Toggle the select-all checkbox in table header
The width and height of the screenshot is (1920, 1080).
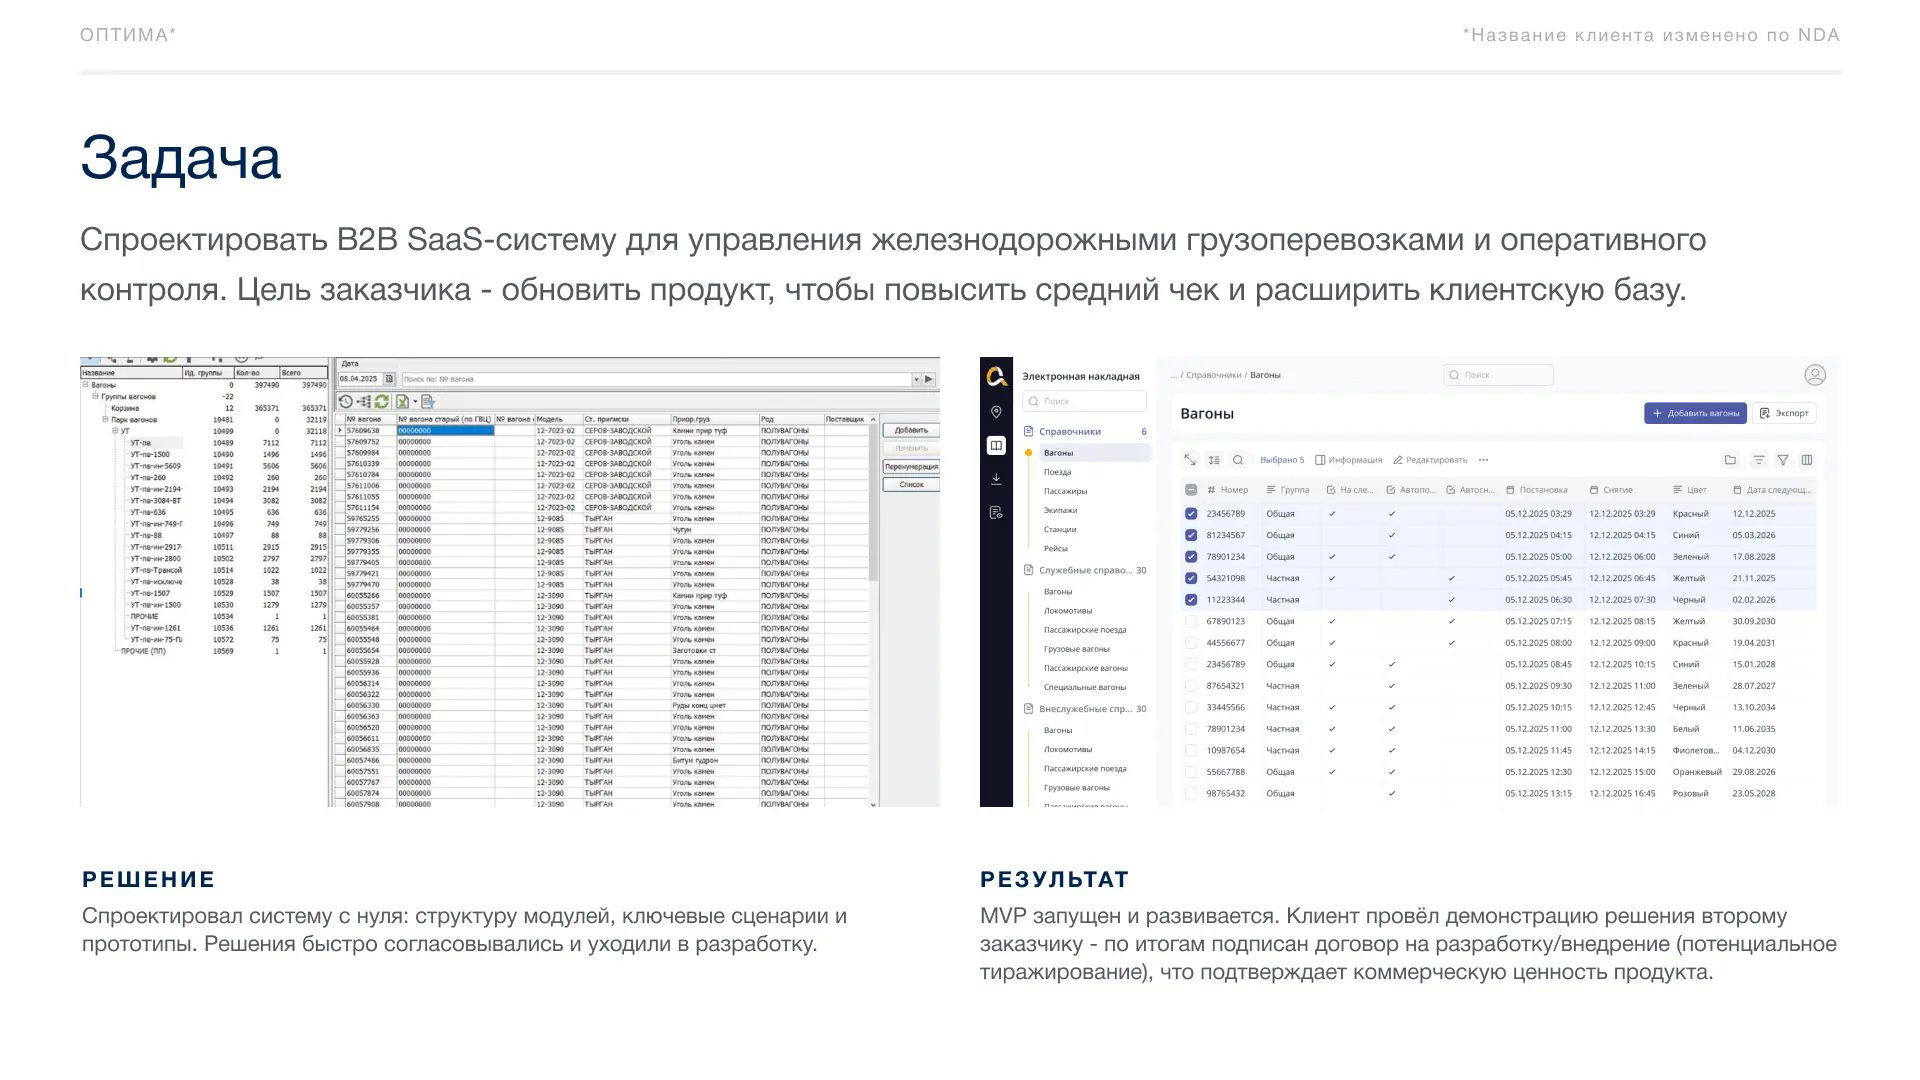[1191, 490]
